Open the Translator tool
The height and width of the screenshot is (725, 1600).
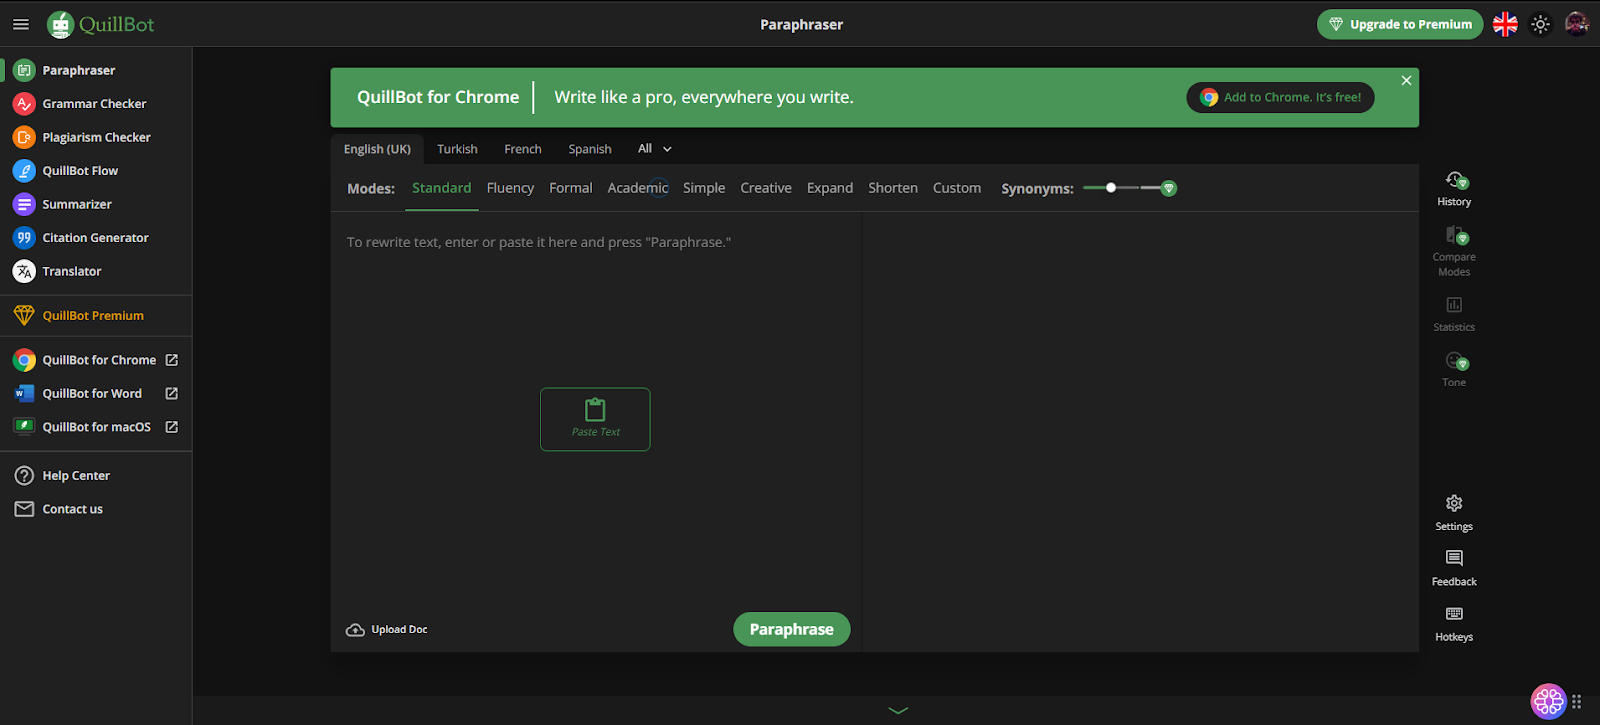[95, 271]
